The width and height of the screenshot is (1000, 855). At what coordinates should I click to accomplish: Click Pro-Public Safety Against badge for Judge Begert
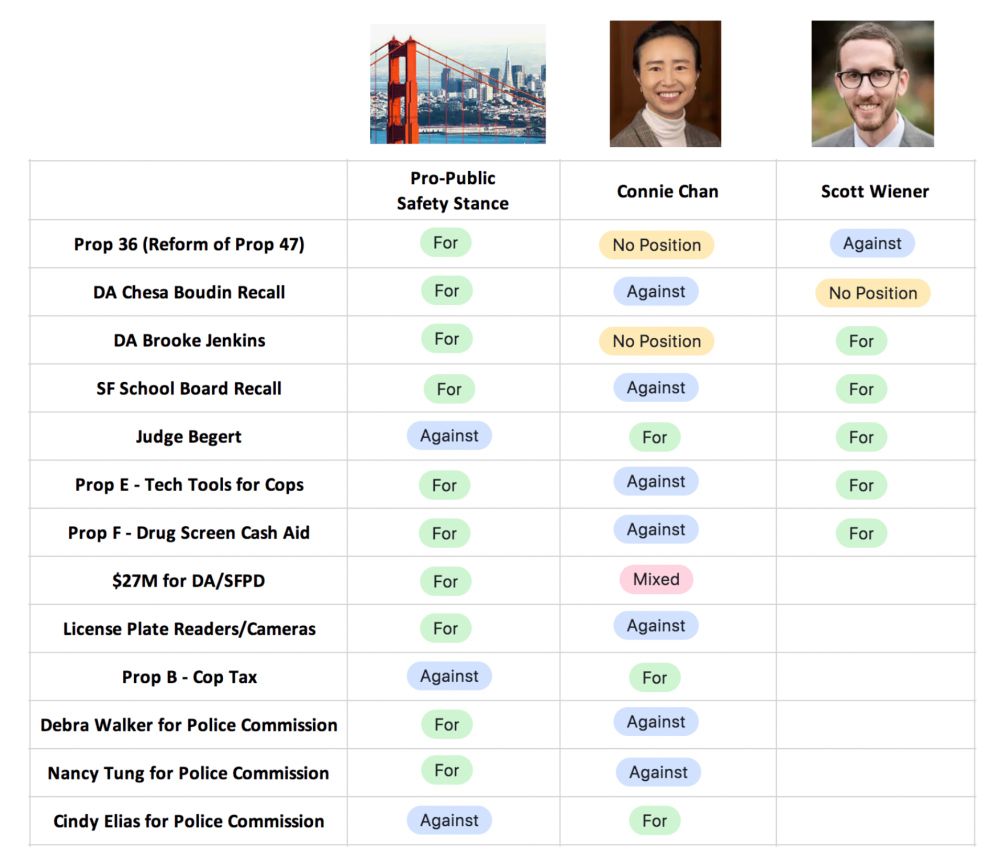click(x=449, y=435)
